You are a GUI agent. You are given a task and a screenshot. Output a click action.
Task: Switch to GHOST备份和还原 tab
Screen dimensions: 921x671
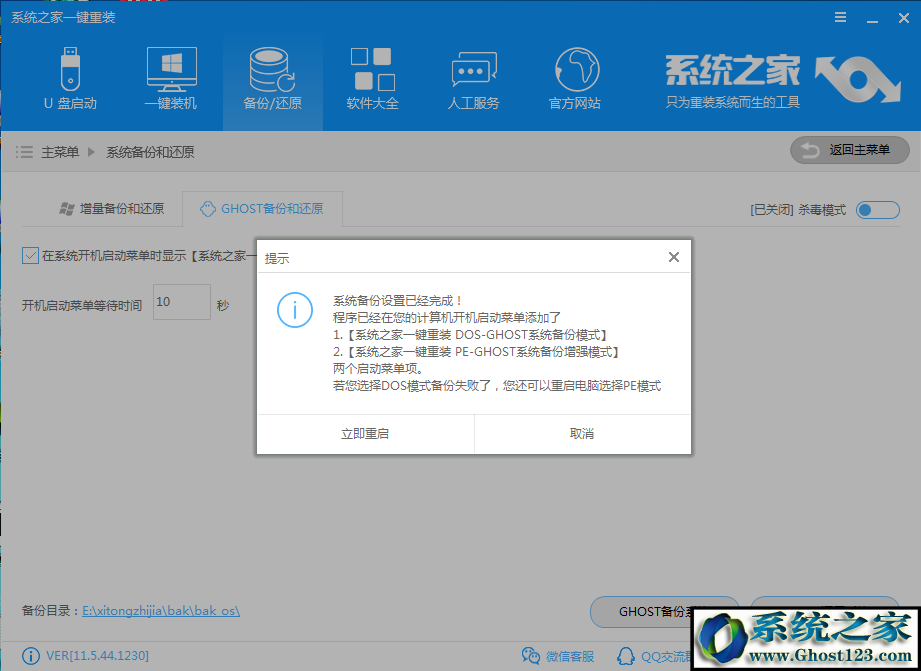262,209
